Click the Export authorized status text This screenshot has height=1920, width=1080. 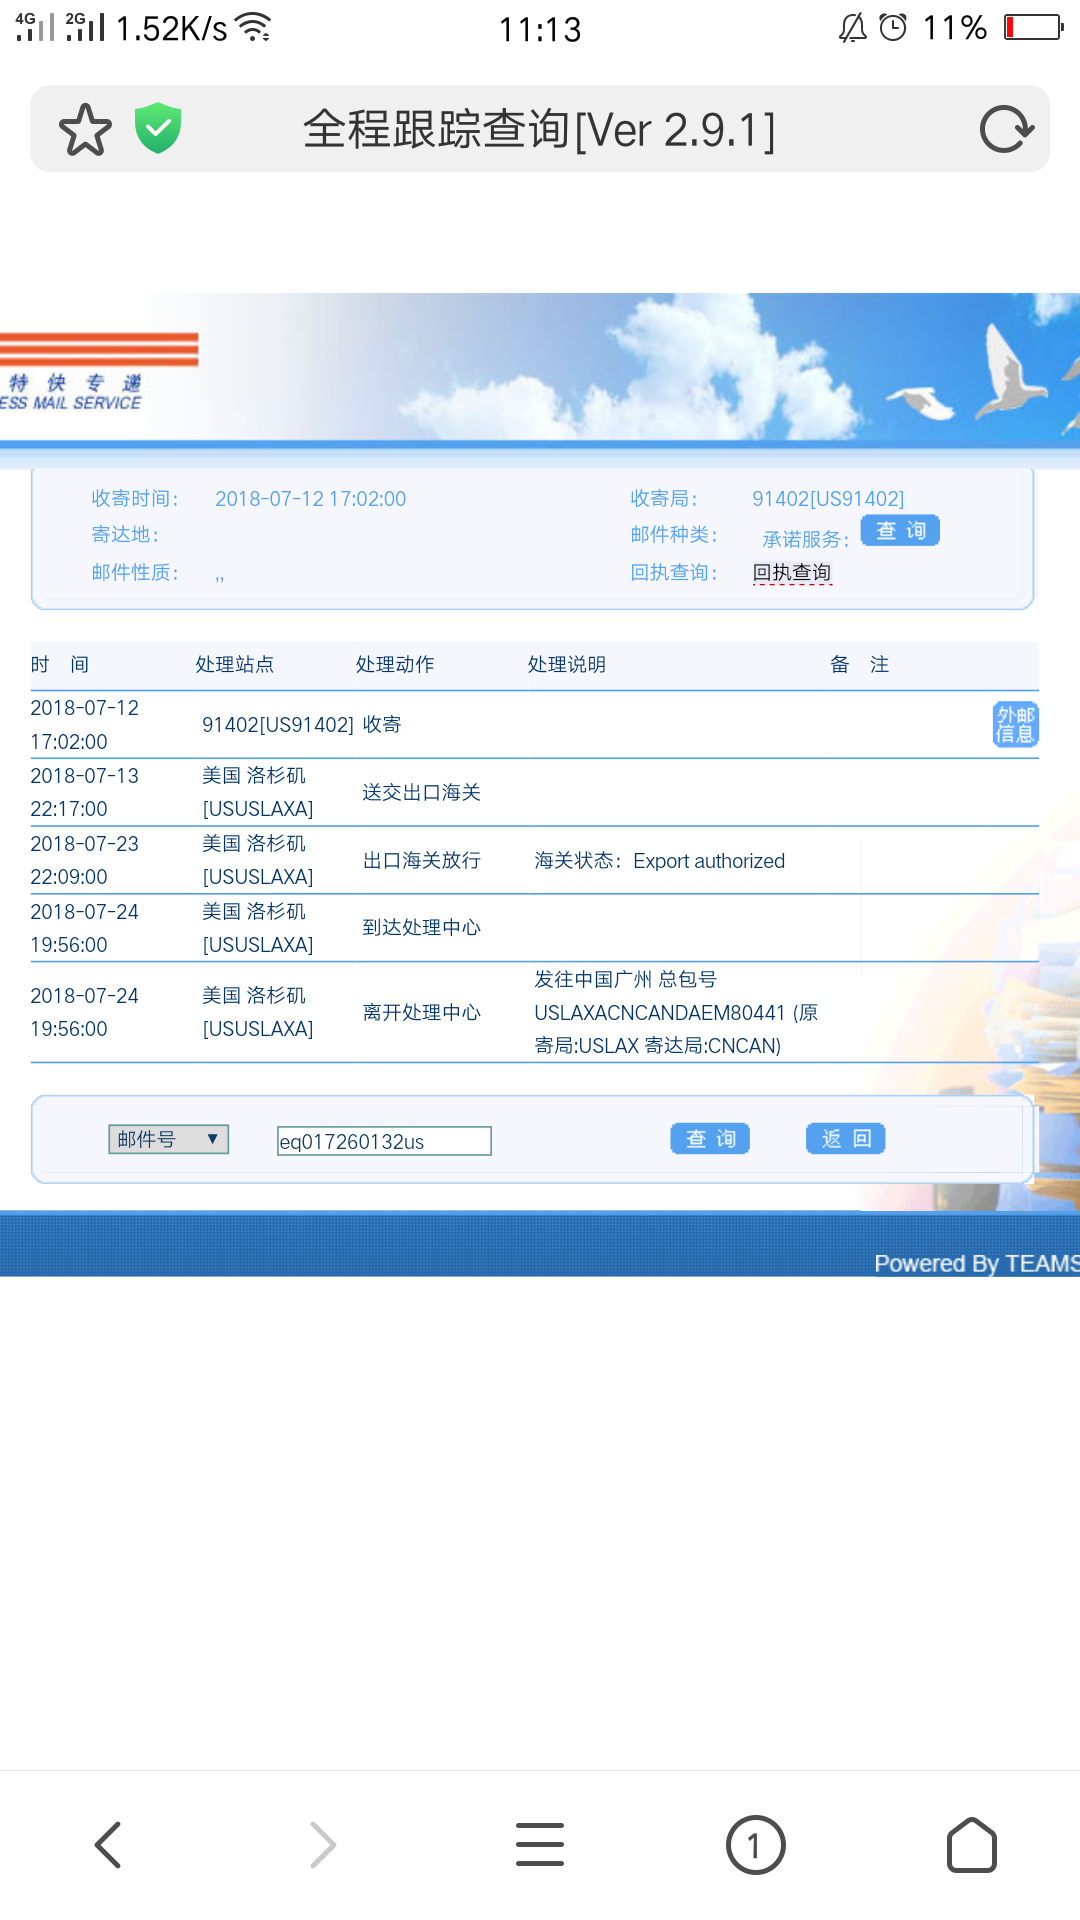tap(709, 861)
